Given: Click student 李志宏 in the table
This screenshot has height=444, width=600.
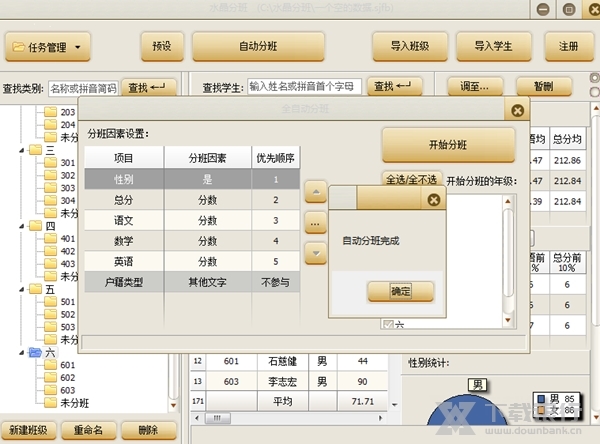Looking at the screenshot, I should point(282,382).
